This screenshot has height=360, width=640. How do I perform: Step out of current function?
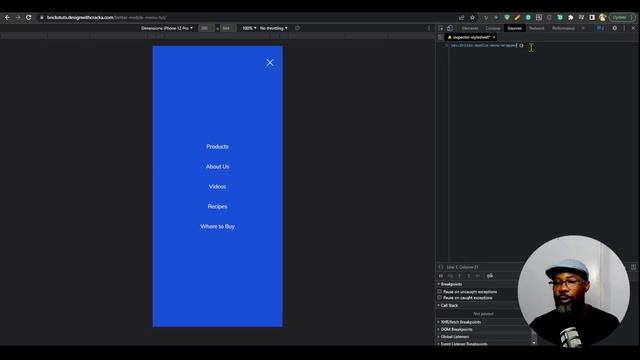(469, 276)
